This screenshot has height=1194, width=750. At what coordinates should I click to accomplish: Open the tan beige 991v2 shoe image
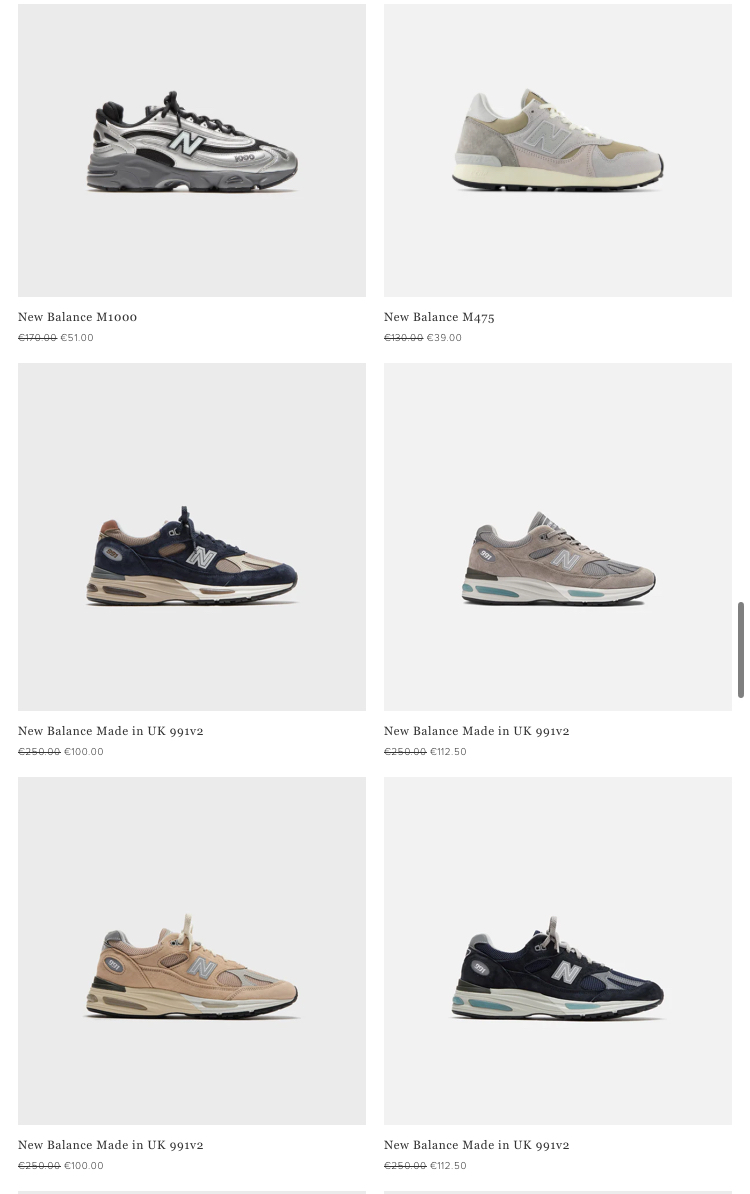(192, 950)
